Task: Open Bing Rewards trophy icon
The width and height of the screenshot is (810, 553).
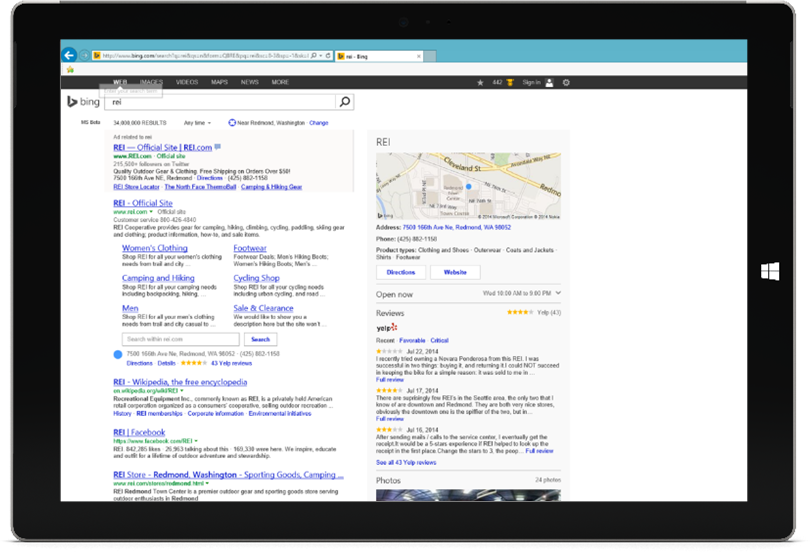Action: [510, 82]
